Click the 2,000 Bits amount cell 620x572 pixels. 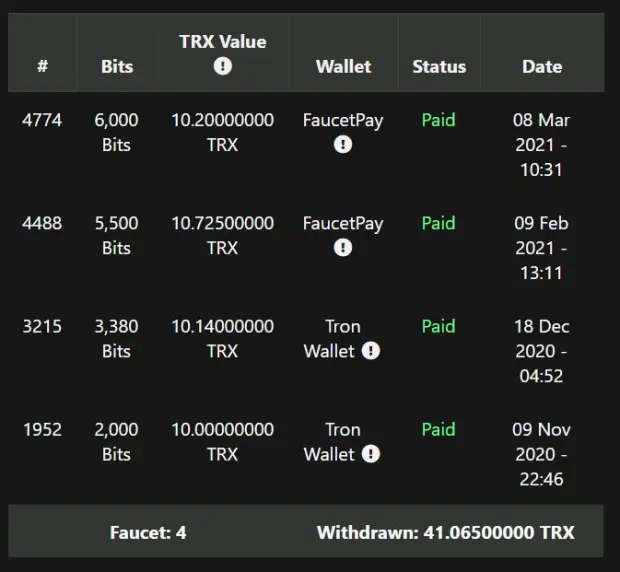point(116,442)
